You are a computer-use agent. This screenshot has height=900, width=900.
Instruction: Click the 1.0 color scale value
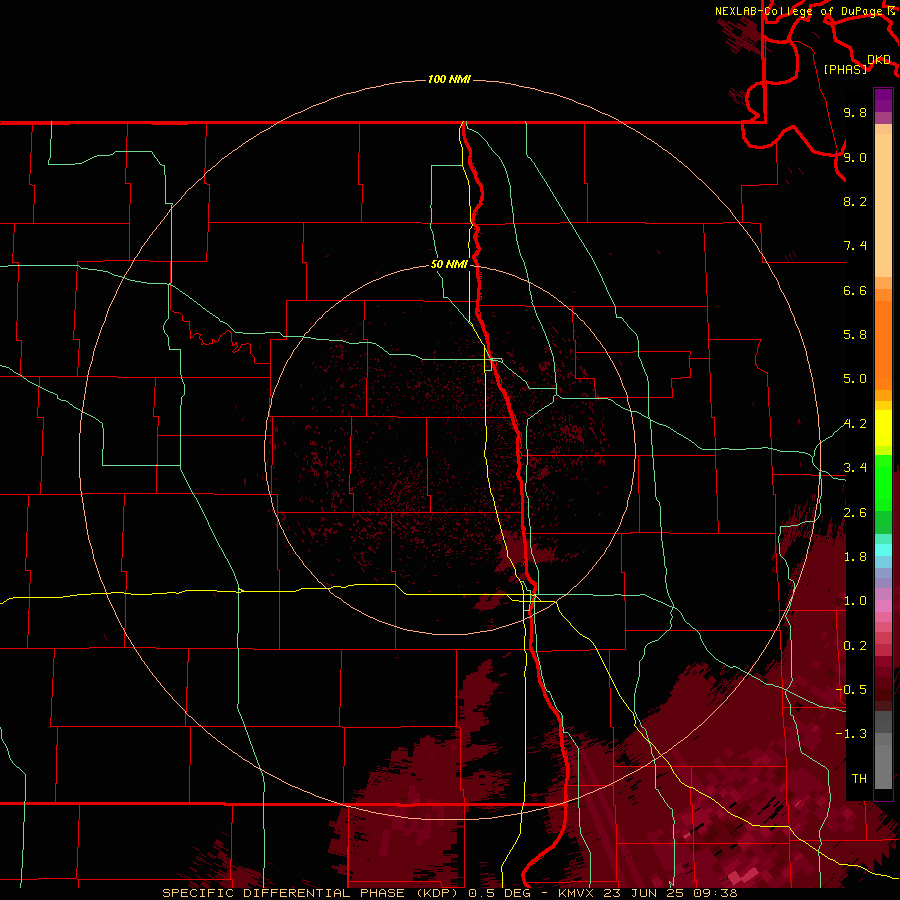click(855, 601)
